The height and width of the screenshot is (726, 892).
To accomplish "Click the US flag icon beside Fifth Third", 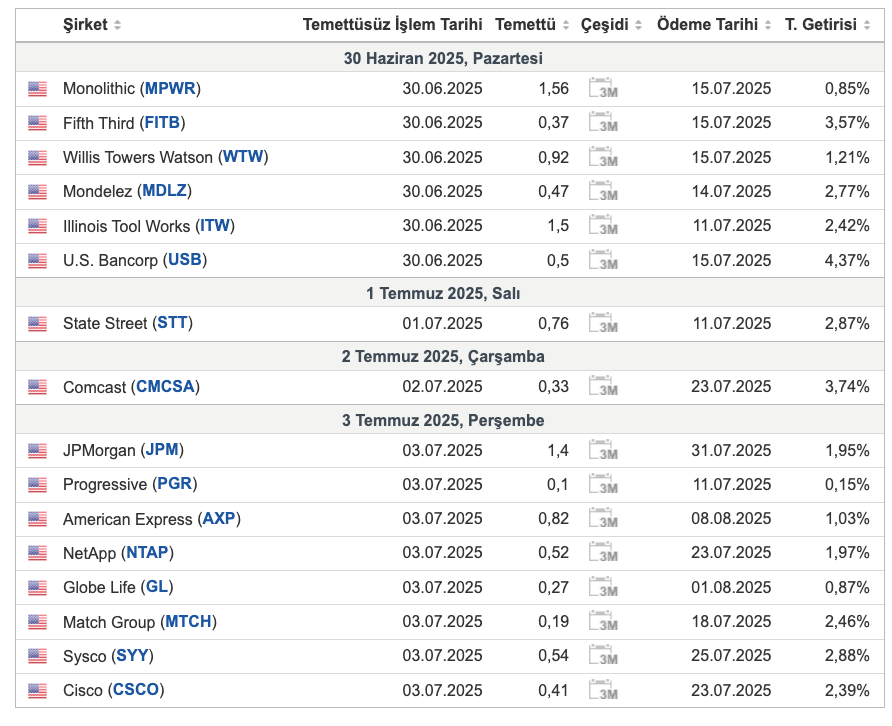I will (38, 123).
